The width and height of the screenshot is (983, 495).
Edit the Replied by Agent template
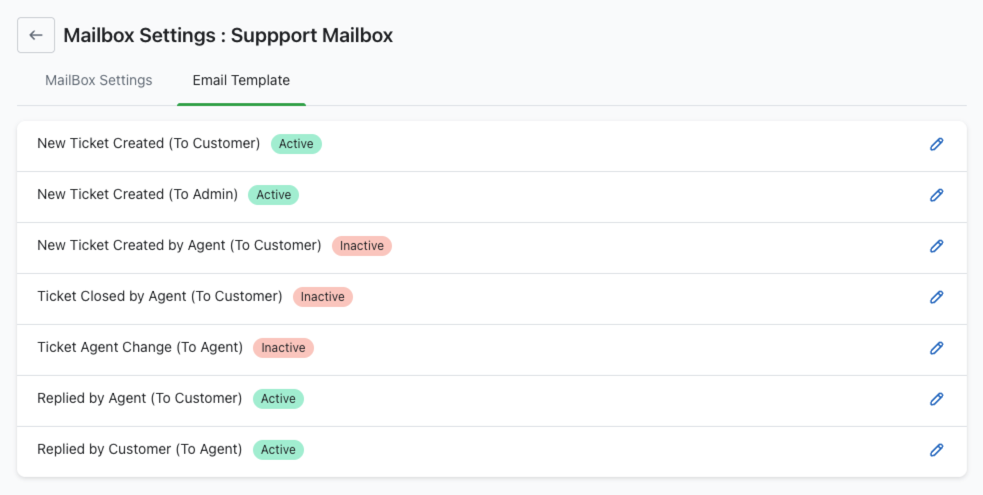(936, 399)
